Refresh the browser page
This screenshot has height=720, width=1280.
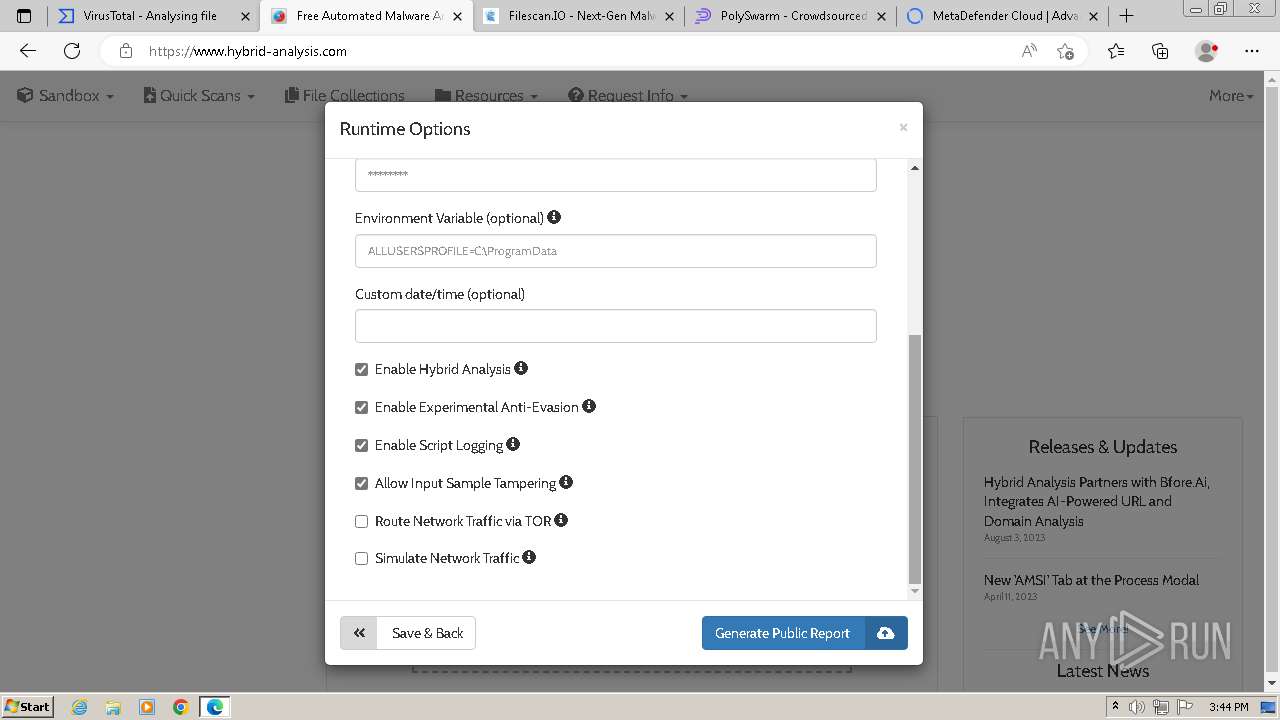click(72, 51)
